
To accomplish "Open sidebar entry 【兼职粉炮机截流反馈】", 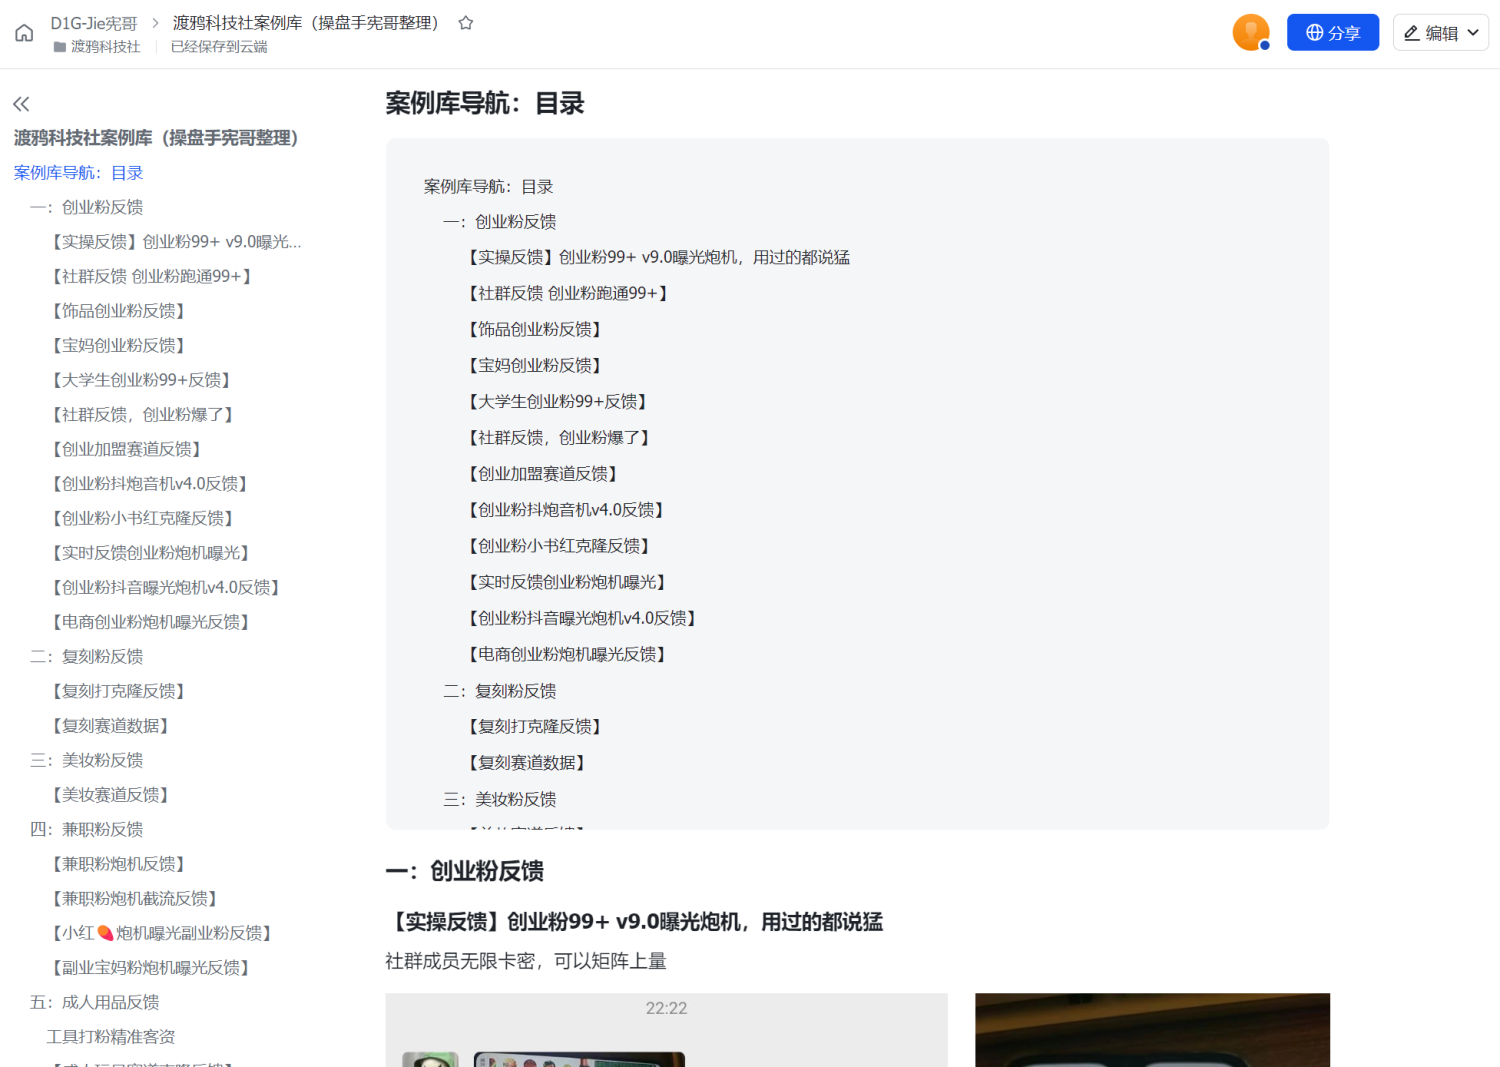I will coord(135,899).
